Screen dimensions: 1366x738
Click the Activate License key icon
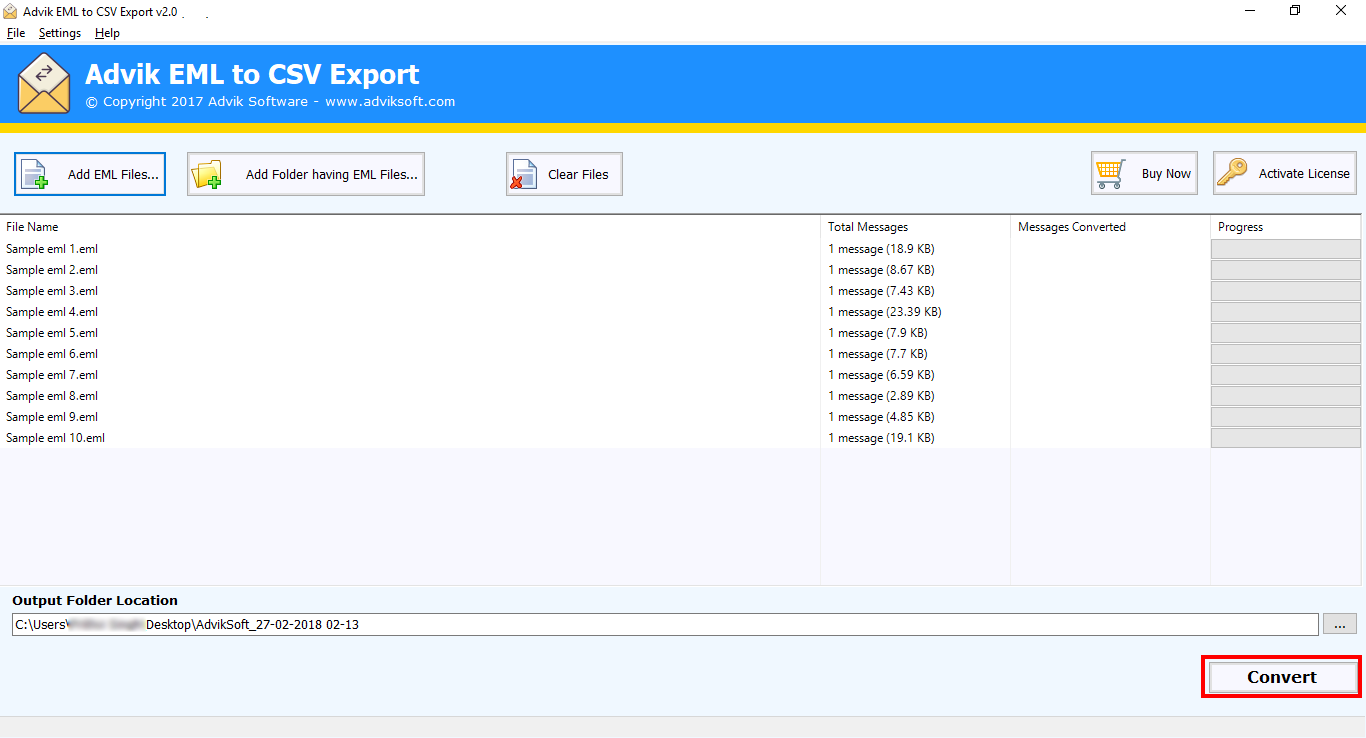click(1232, 173)
